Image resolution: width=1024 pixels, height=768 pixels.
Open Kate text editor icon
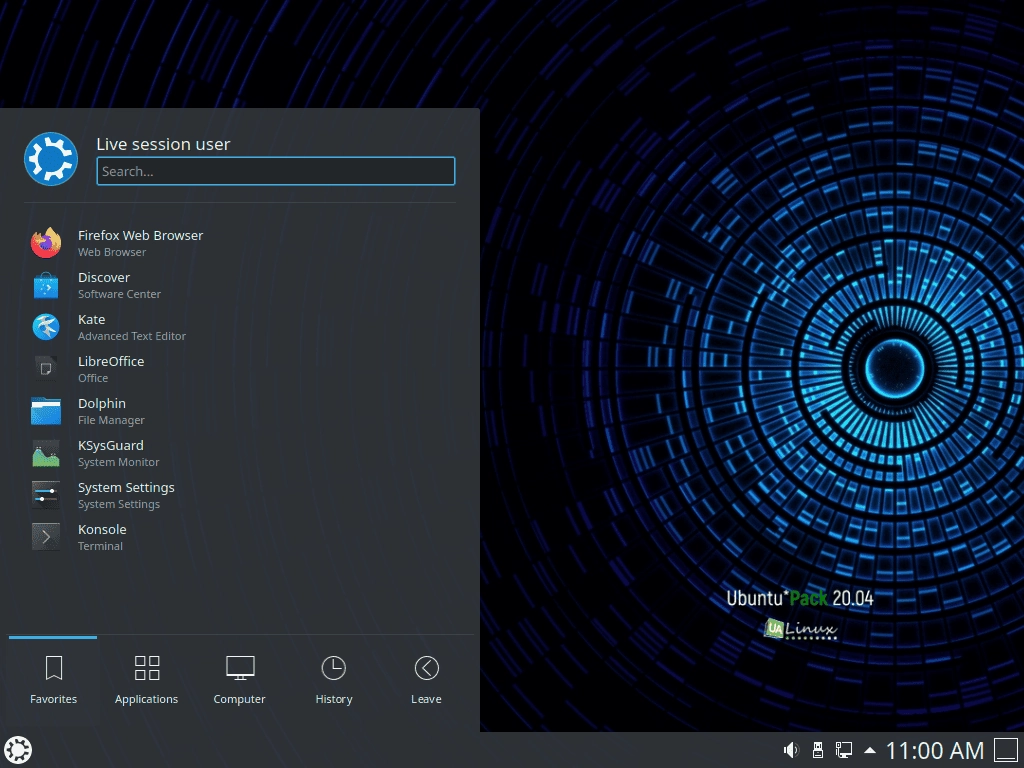[x=46, y=327]
